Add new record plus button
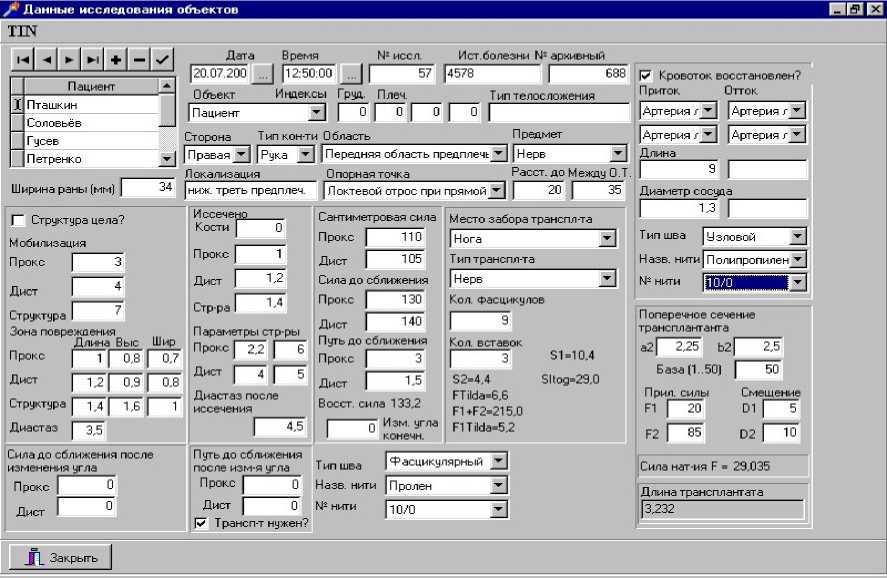The image size is (887, 578). 115,59
